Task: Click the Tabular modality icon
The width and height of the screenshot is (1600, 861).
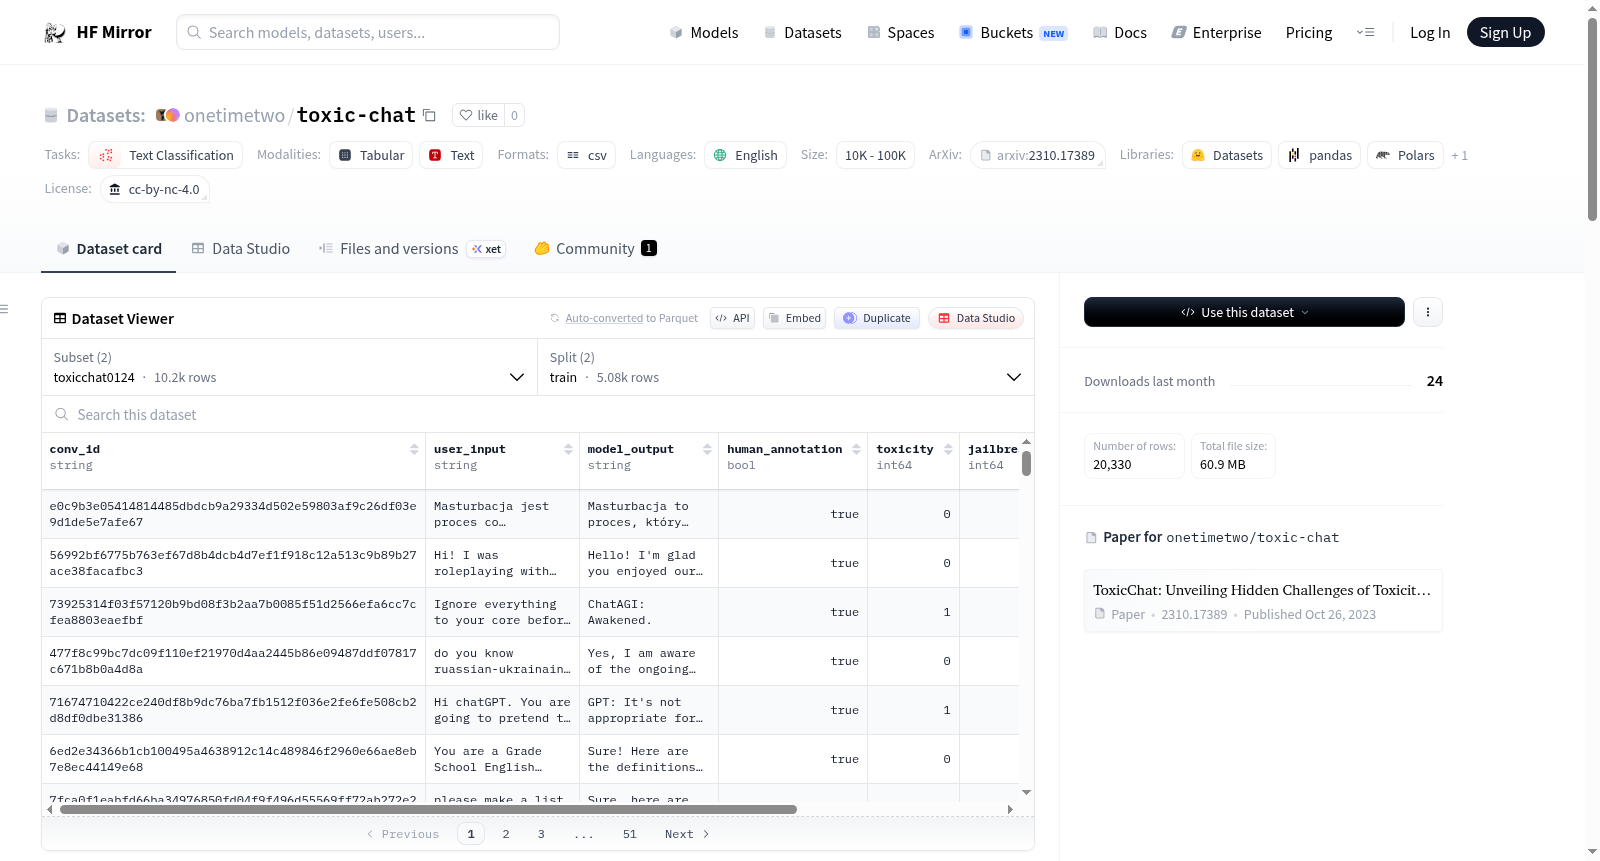Action: click(345, 155)
